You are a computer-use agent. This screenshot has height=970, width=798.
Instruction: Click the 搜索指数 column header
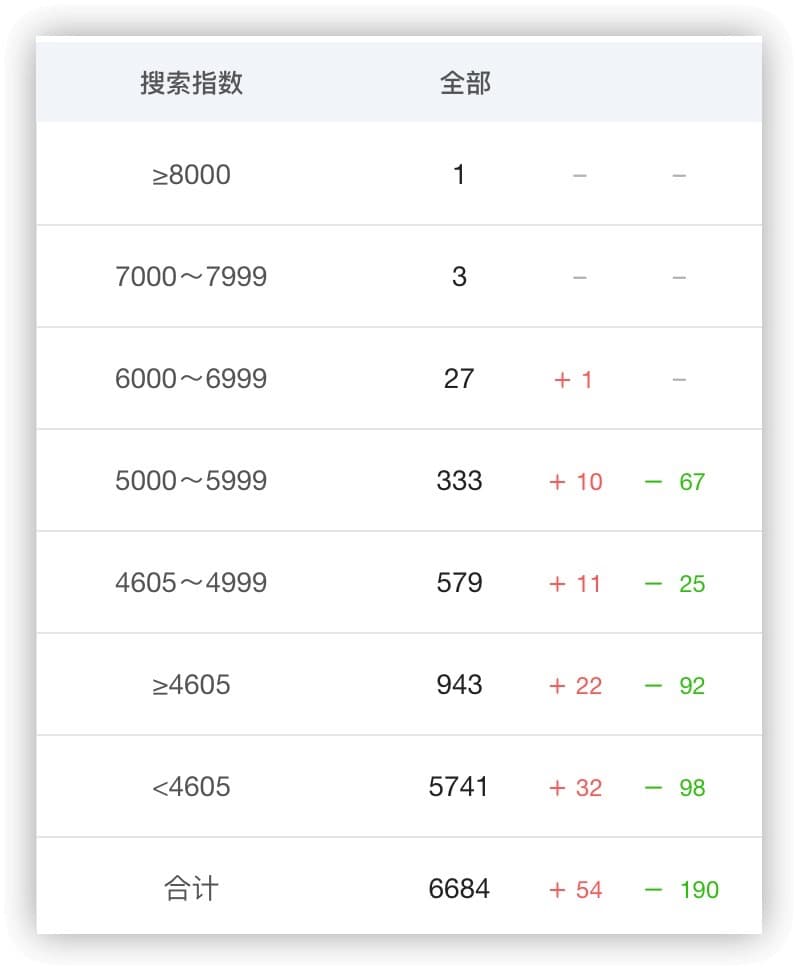191,83
